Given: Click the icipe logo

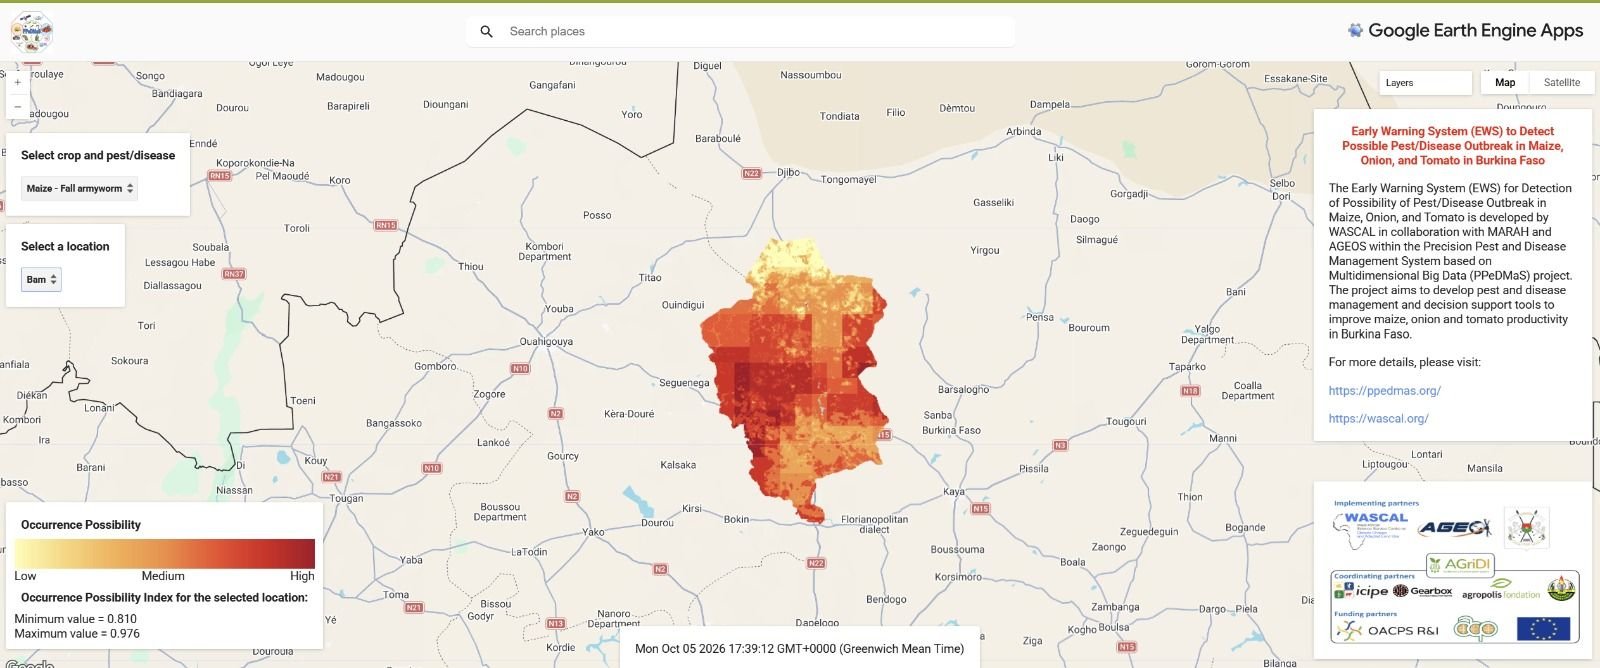Looking at the screenshot, I should (1362, 591).
